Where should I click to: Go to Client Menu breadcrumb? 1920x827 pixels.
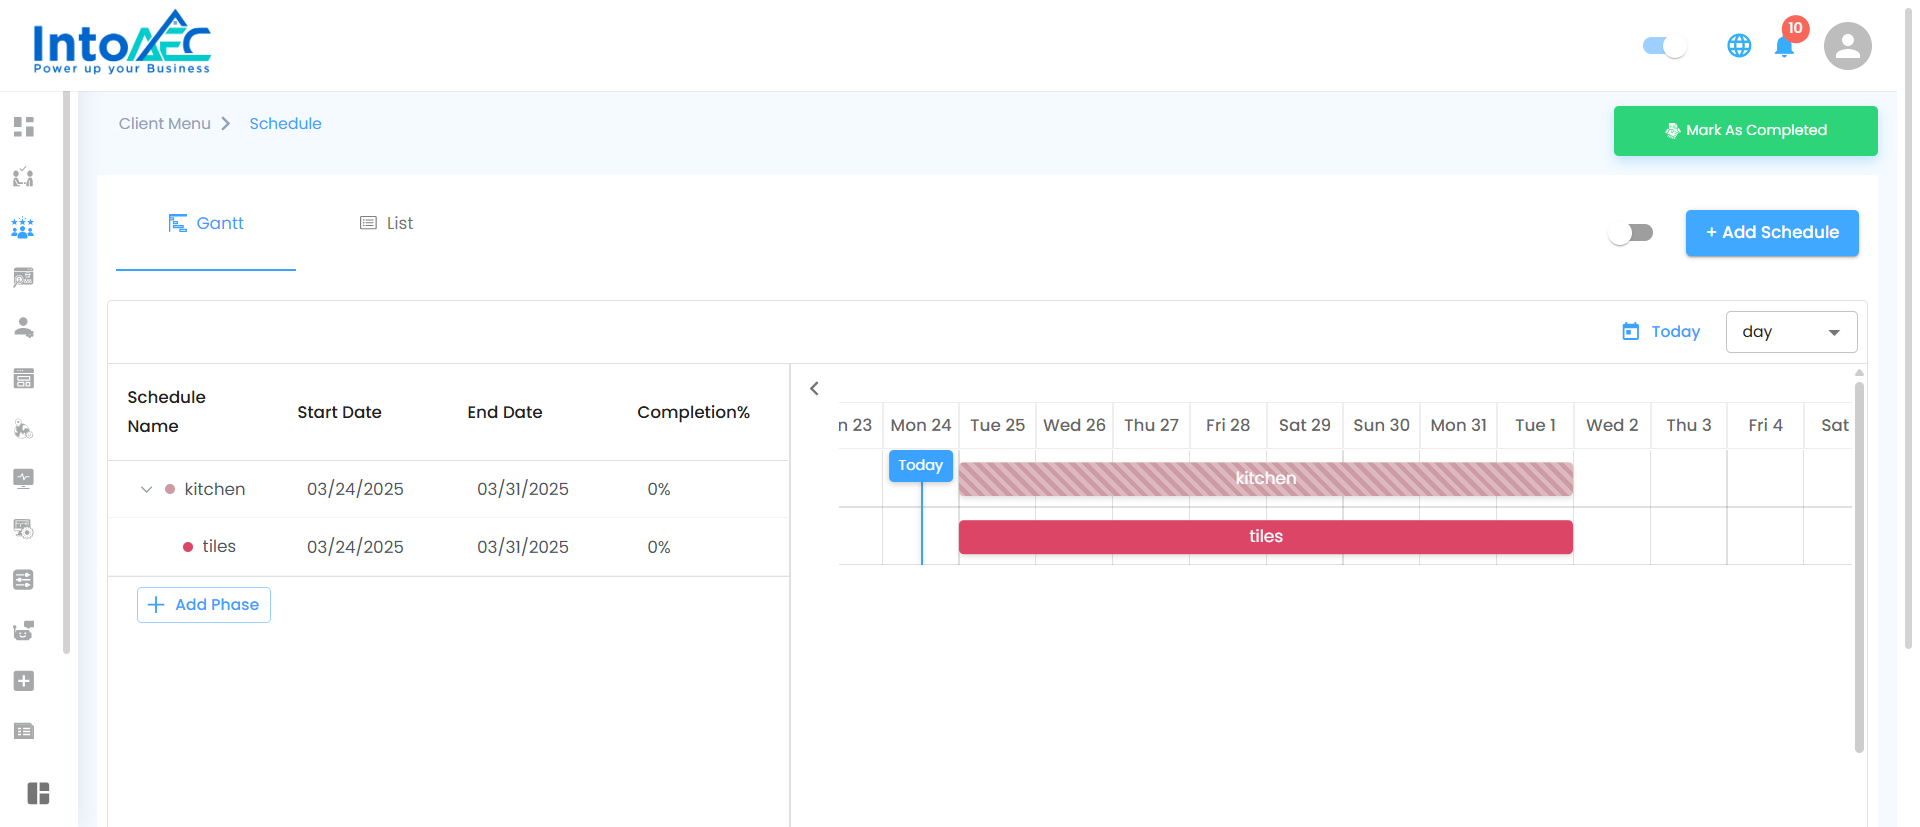[165, 124]
